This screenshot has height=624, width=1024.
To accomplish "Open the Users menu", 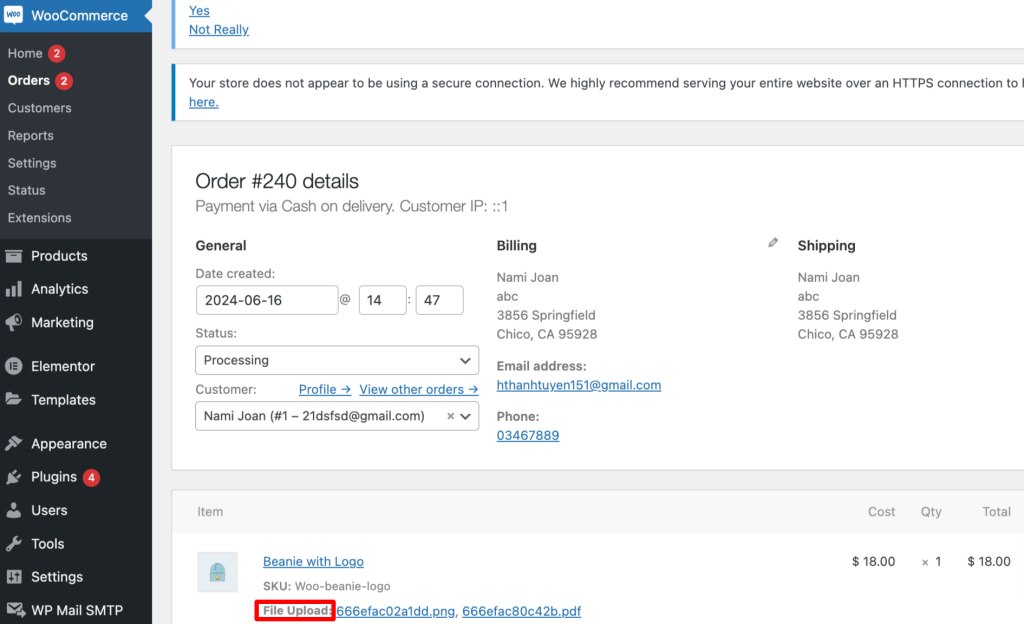I will click(x=50, y=510).
